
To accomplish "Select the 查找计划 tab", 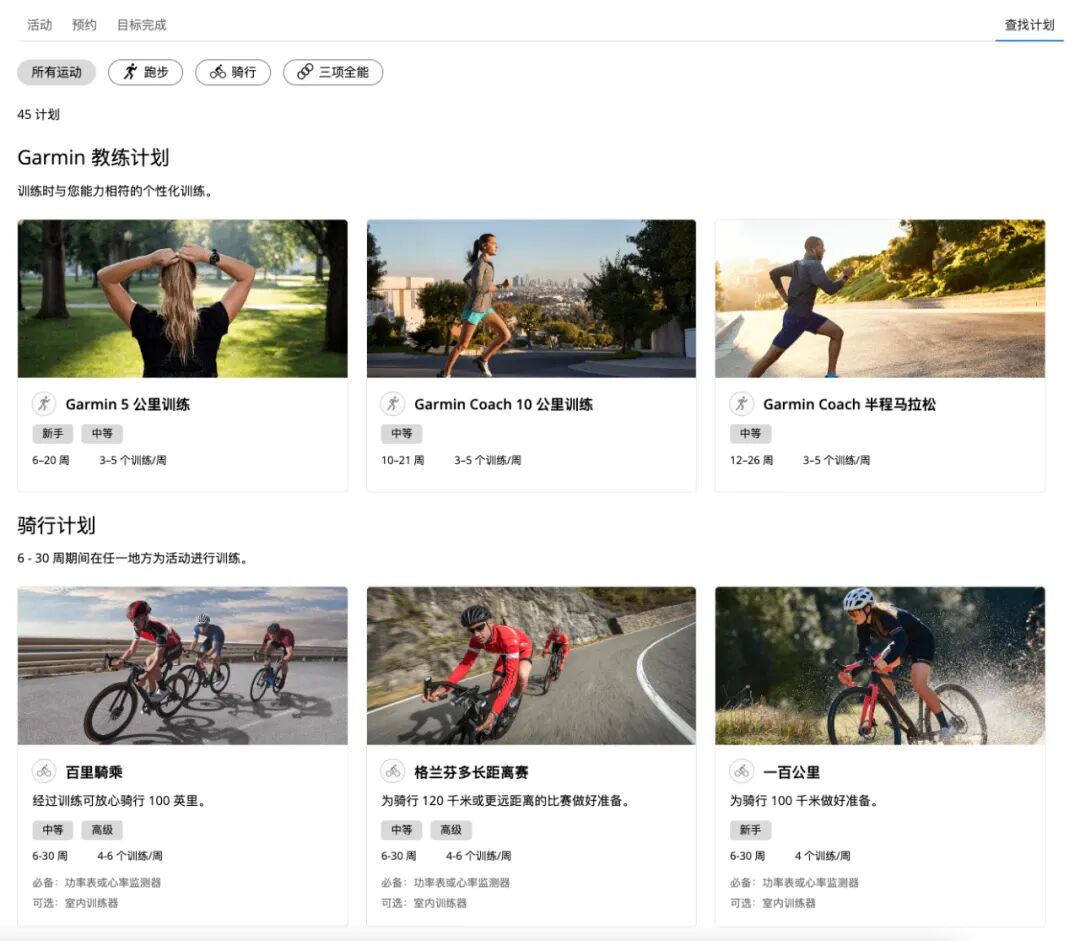I will [1029, 25].
